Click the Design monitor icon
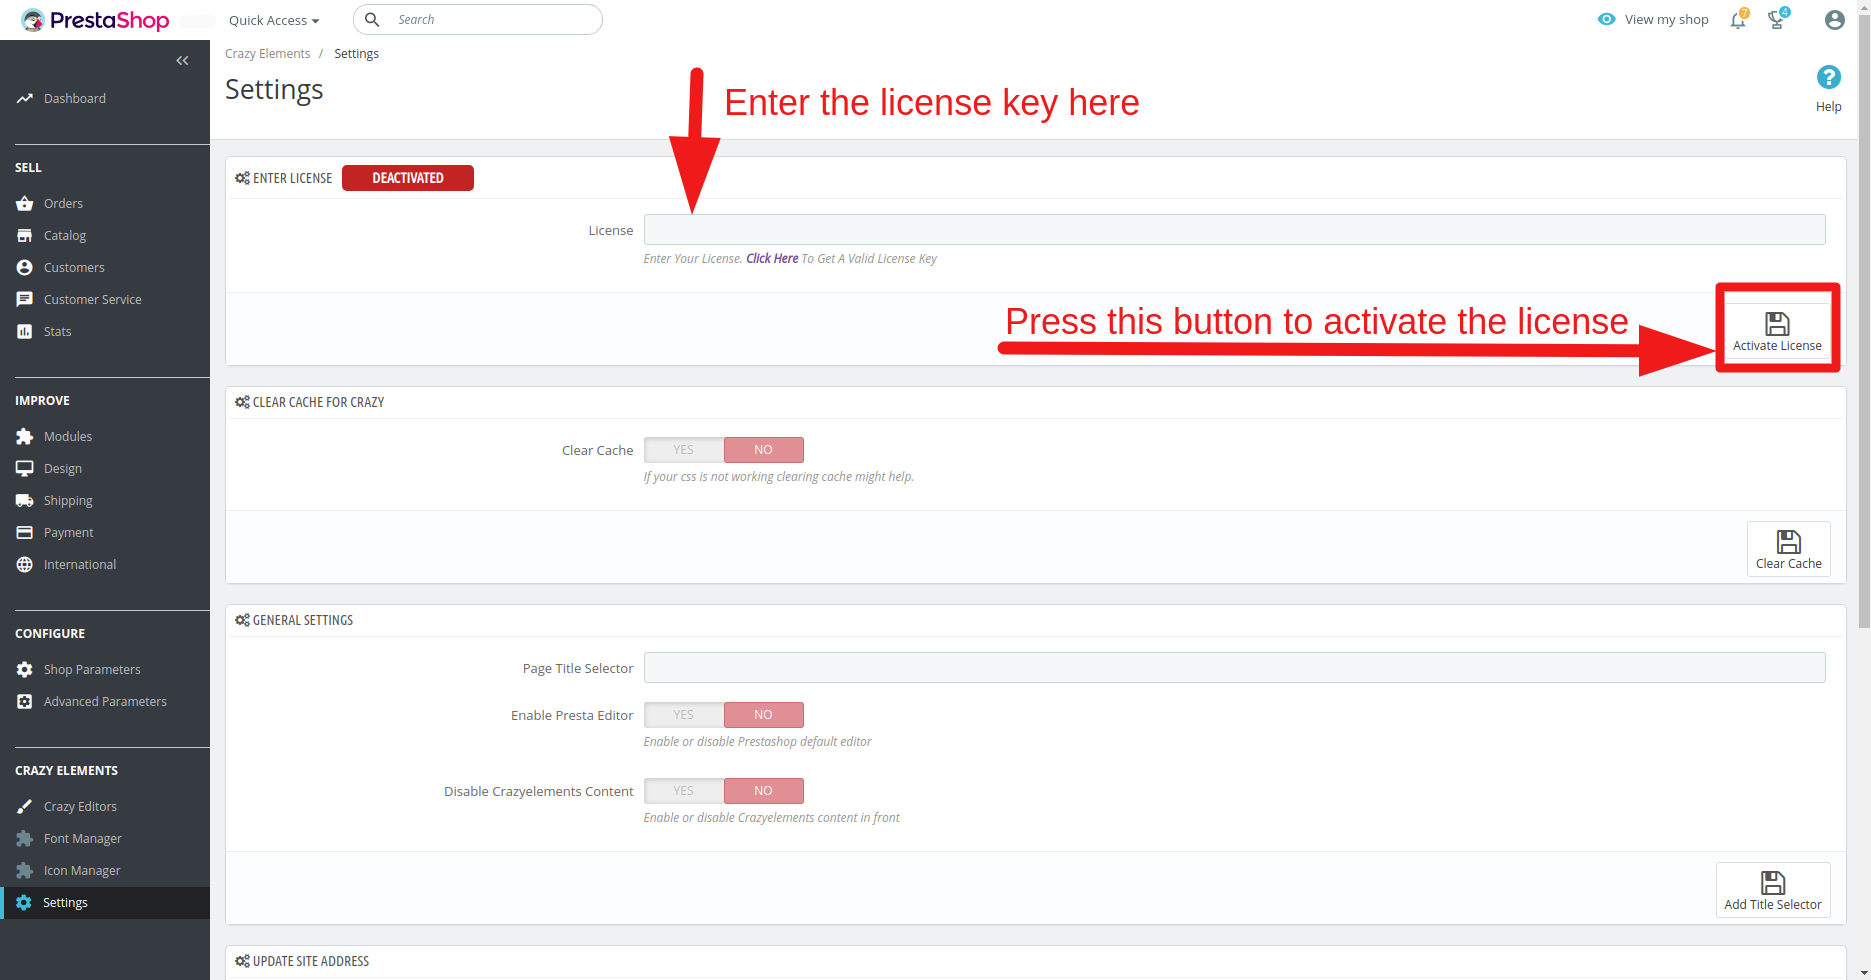The image size is (1871, 980). [25, 468]
